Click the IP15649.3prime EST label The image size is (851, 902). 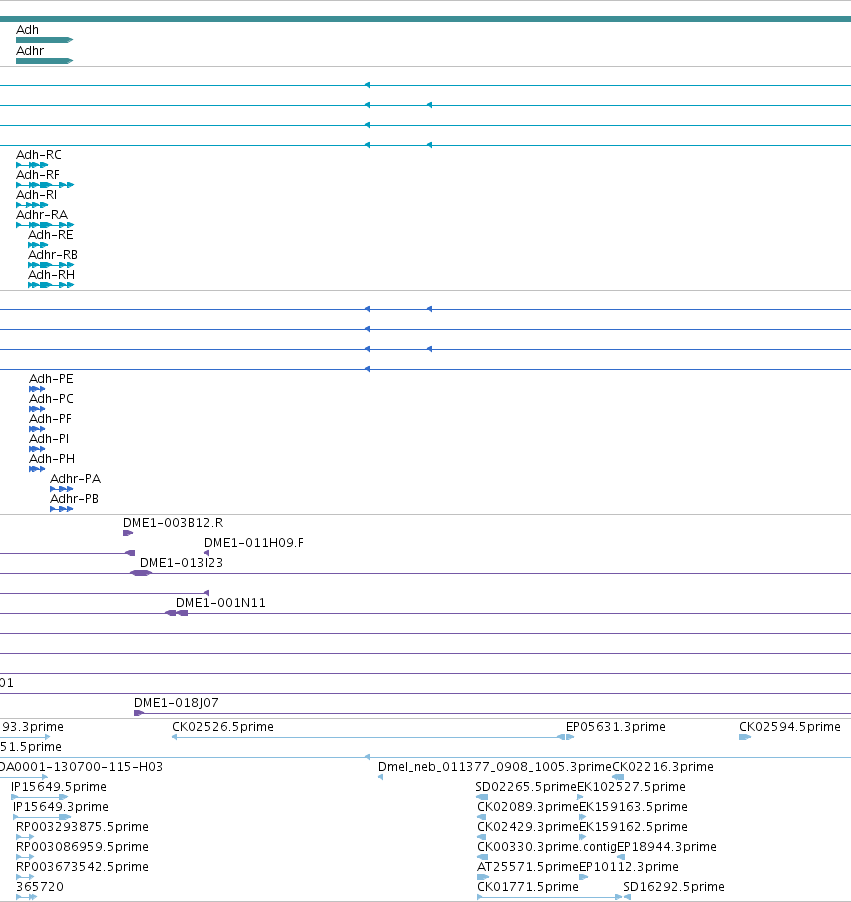coord(61,807)
